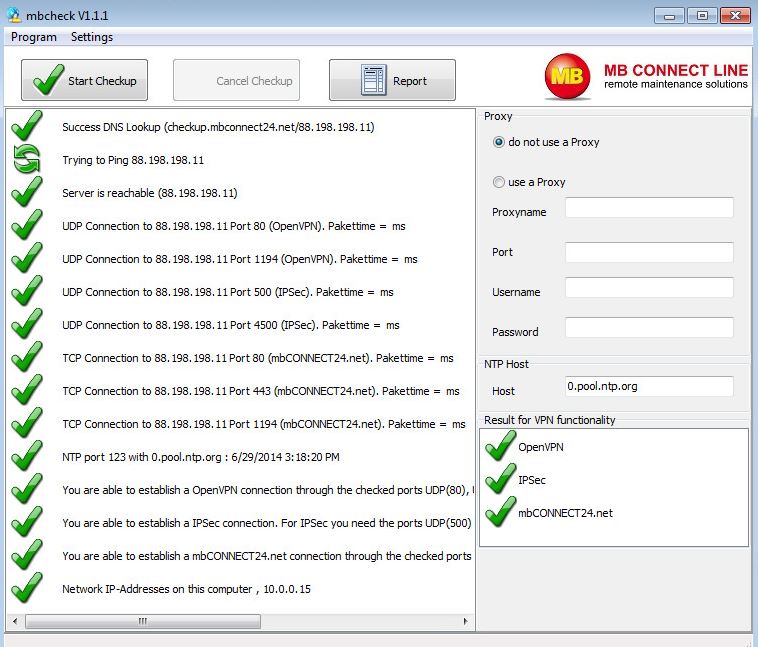
Task: Click checkmark icon for TCP Port 443 row
Action: [x=28, y=389]
